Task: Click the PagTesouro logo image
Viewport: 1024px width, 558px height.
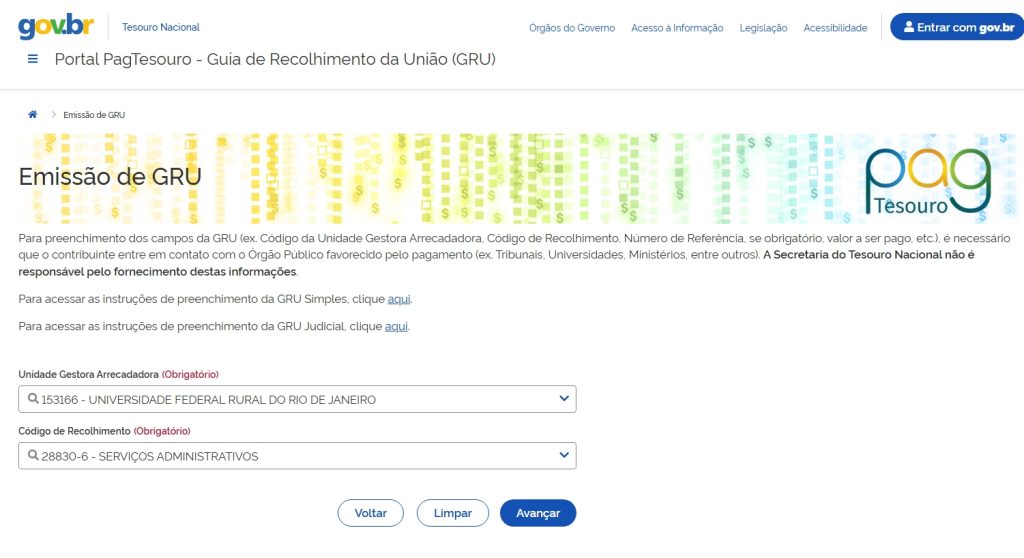Action: tap(927, 182)
